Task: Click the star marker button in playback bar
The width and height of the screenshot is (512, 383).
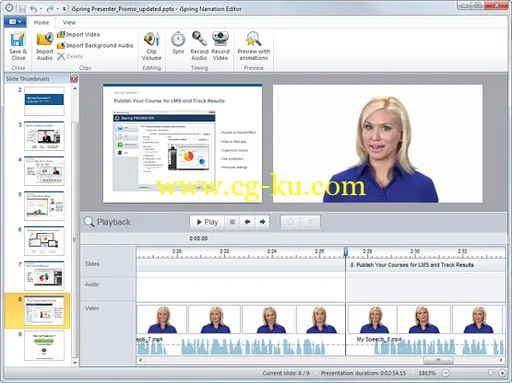Action: (291, 222)
